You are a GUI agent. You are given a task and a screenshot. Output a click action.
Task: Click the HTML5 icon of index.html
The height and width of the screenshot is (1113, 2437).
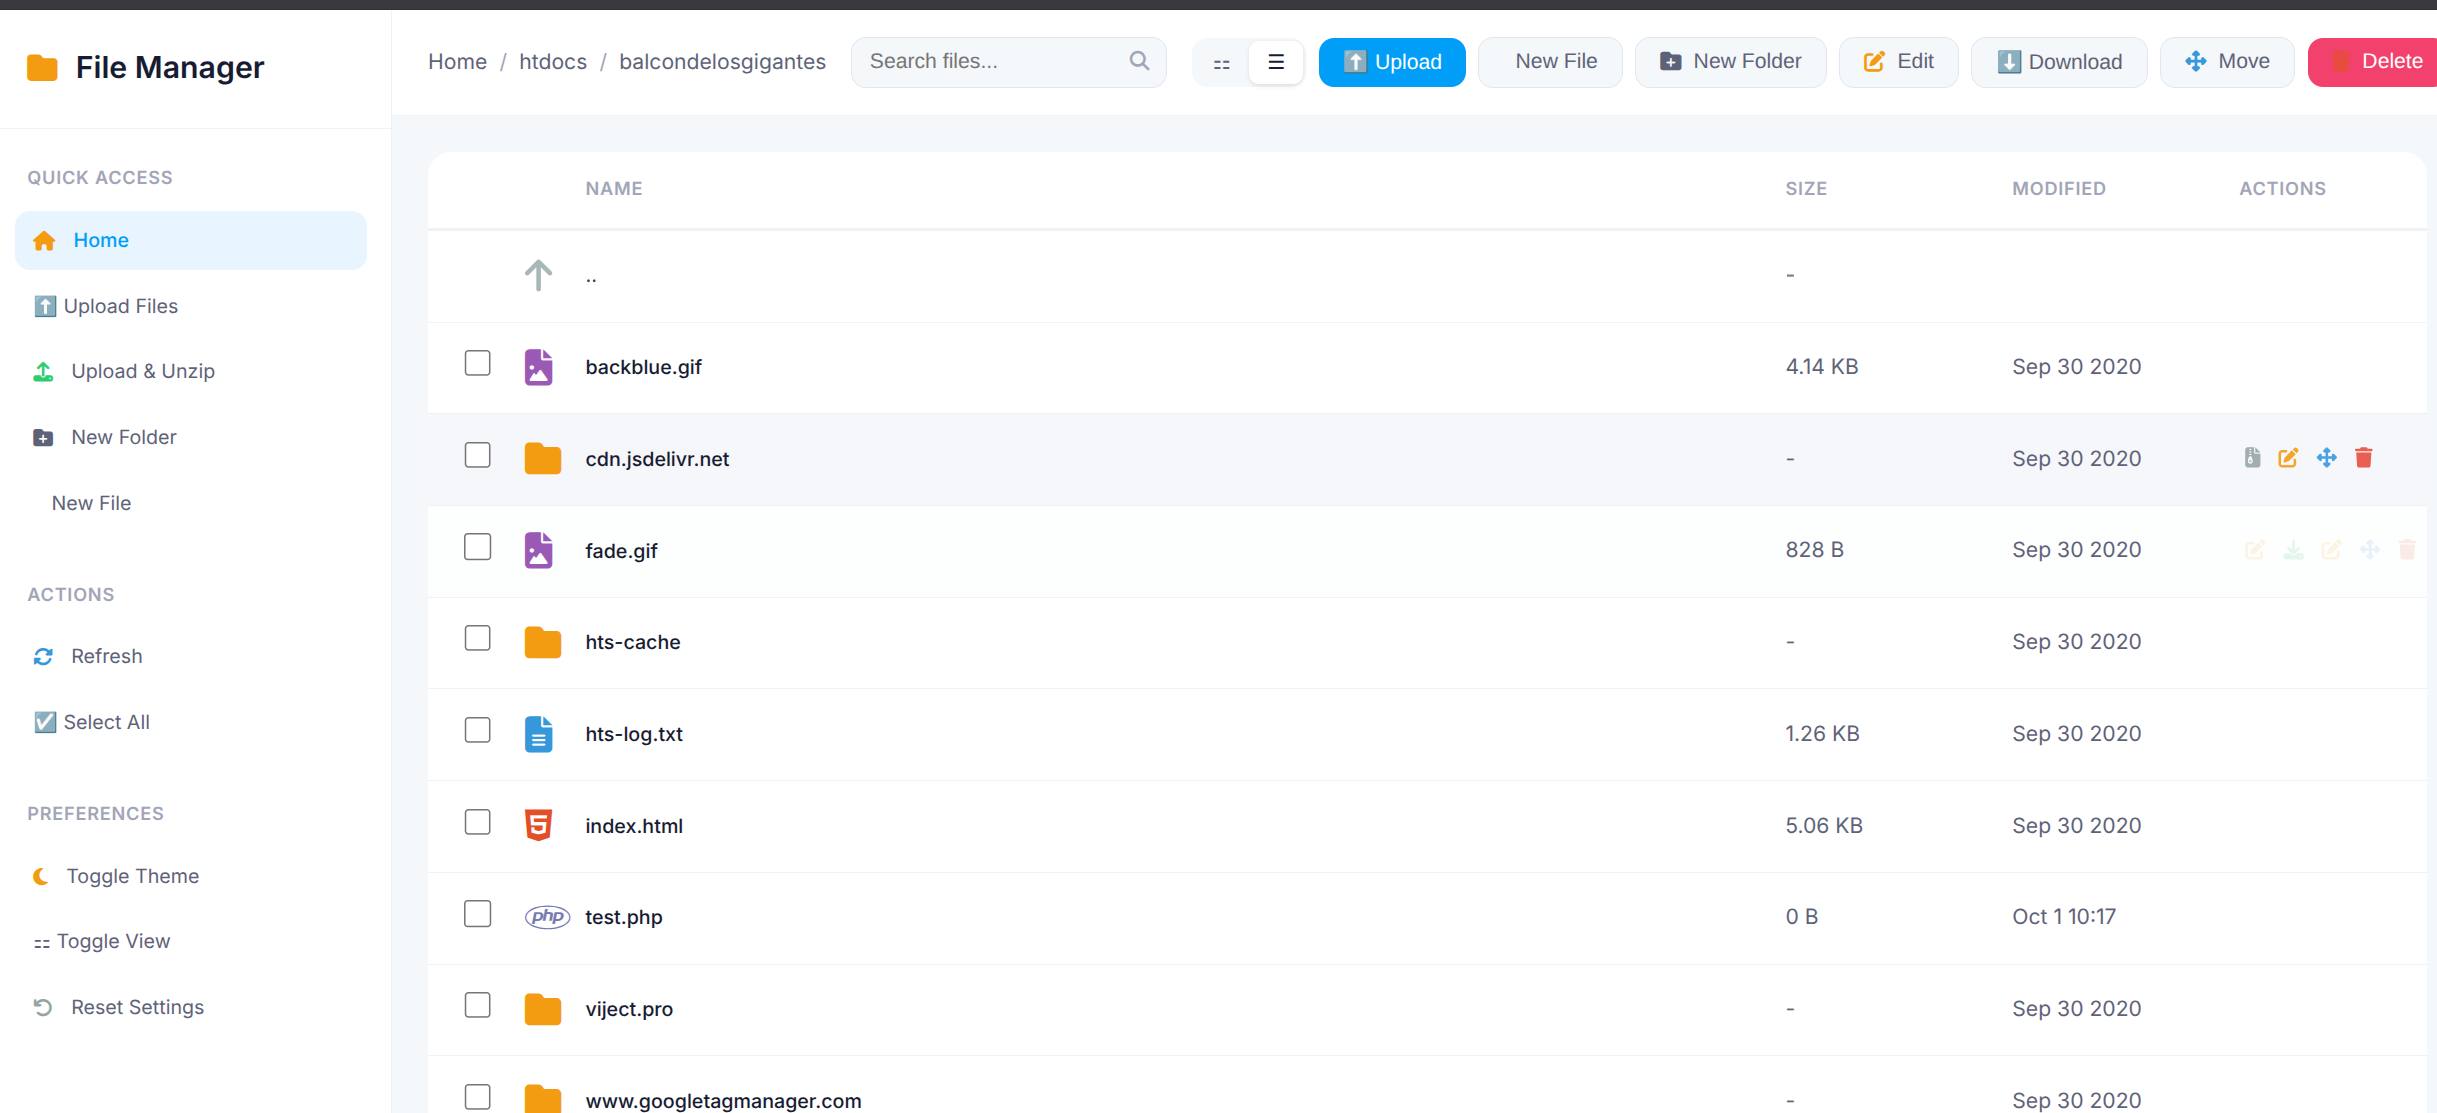pyautogui.click(x=538, y=825)
